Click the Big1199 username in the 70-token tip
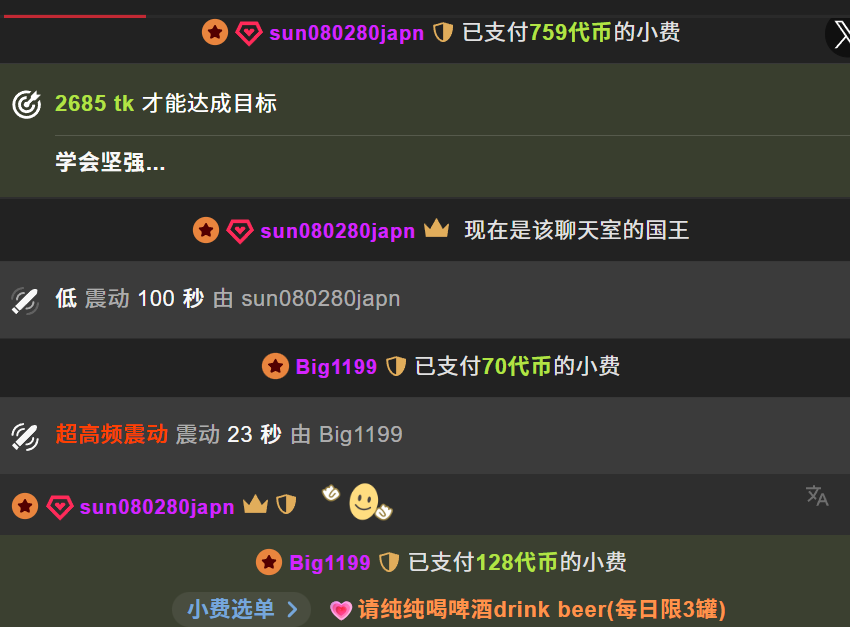The width and height of the screenshot is (850, 627). tap(336, 367)
